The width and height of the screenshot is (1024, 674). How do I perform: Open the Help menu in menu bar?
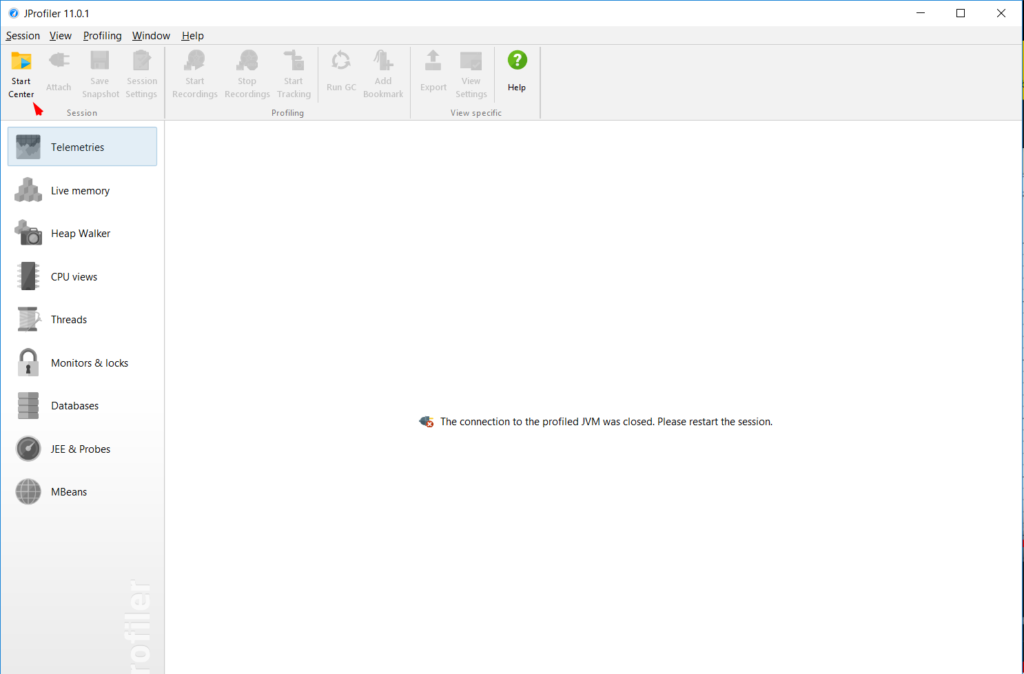click(x=192, y=36)
